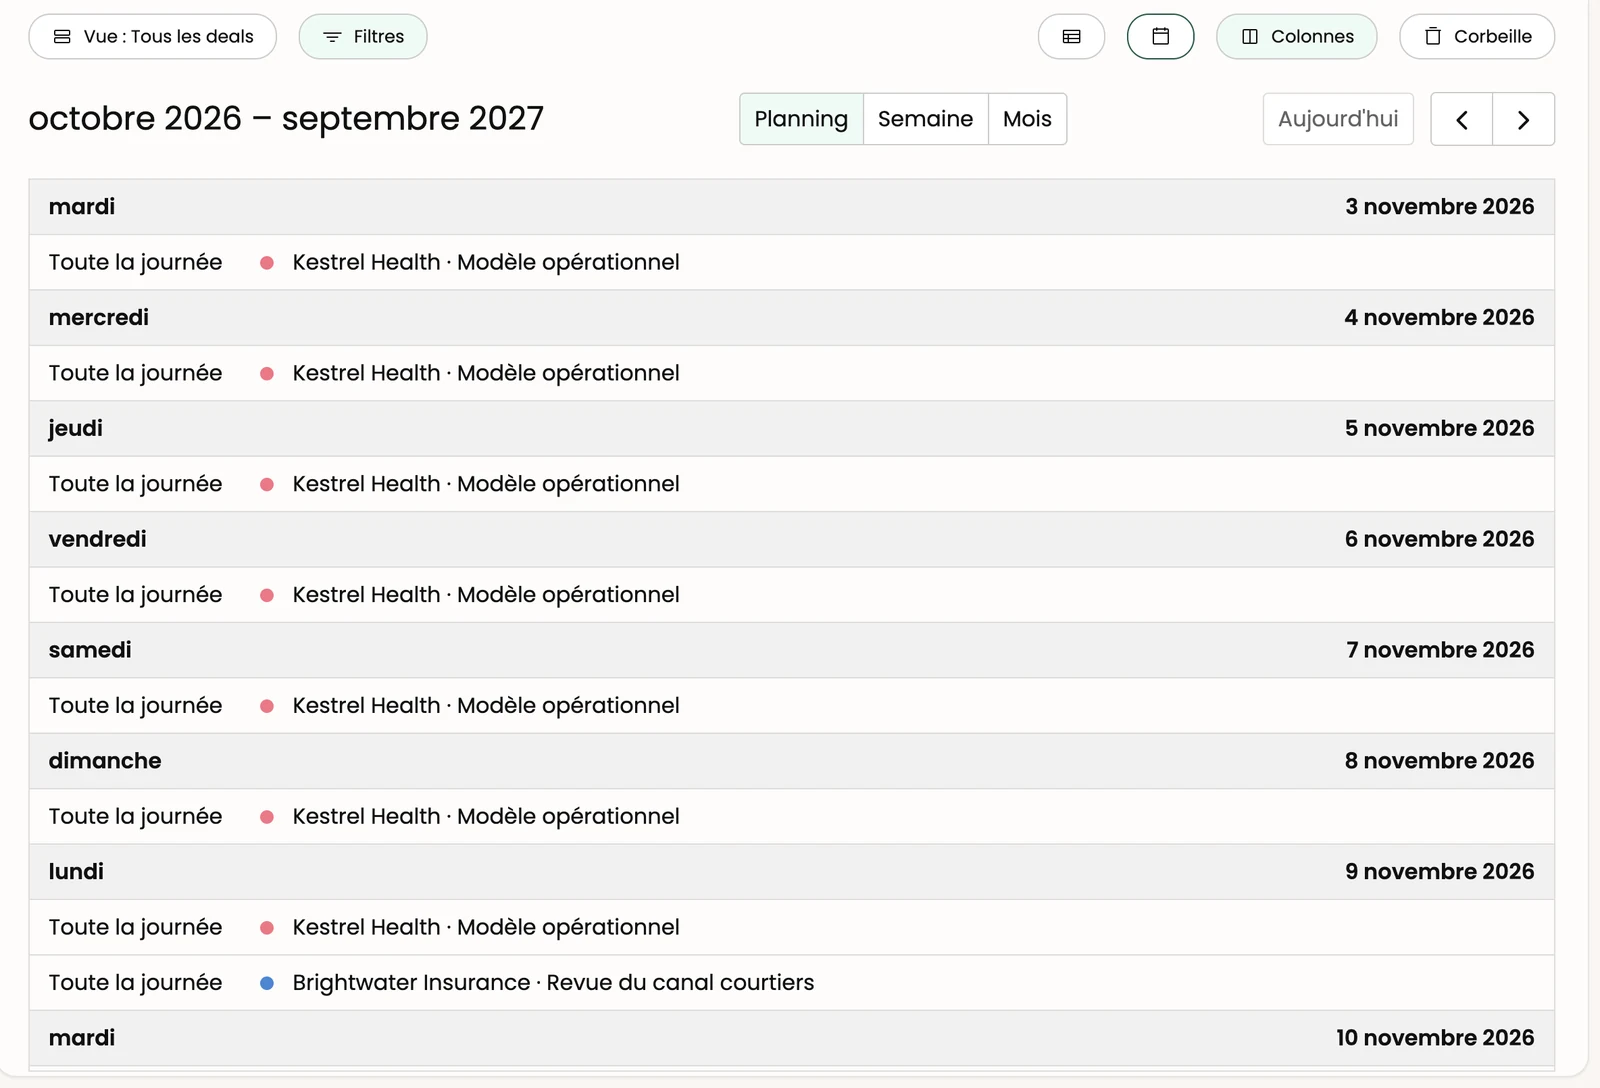
Task: Open Kestrel Health event on 8 novembre 2026
Action: pyautogui.click(x=792, y=817)
